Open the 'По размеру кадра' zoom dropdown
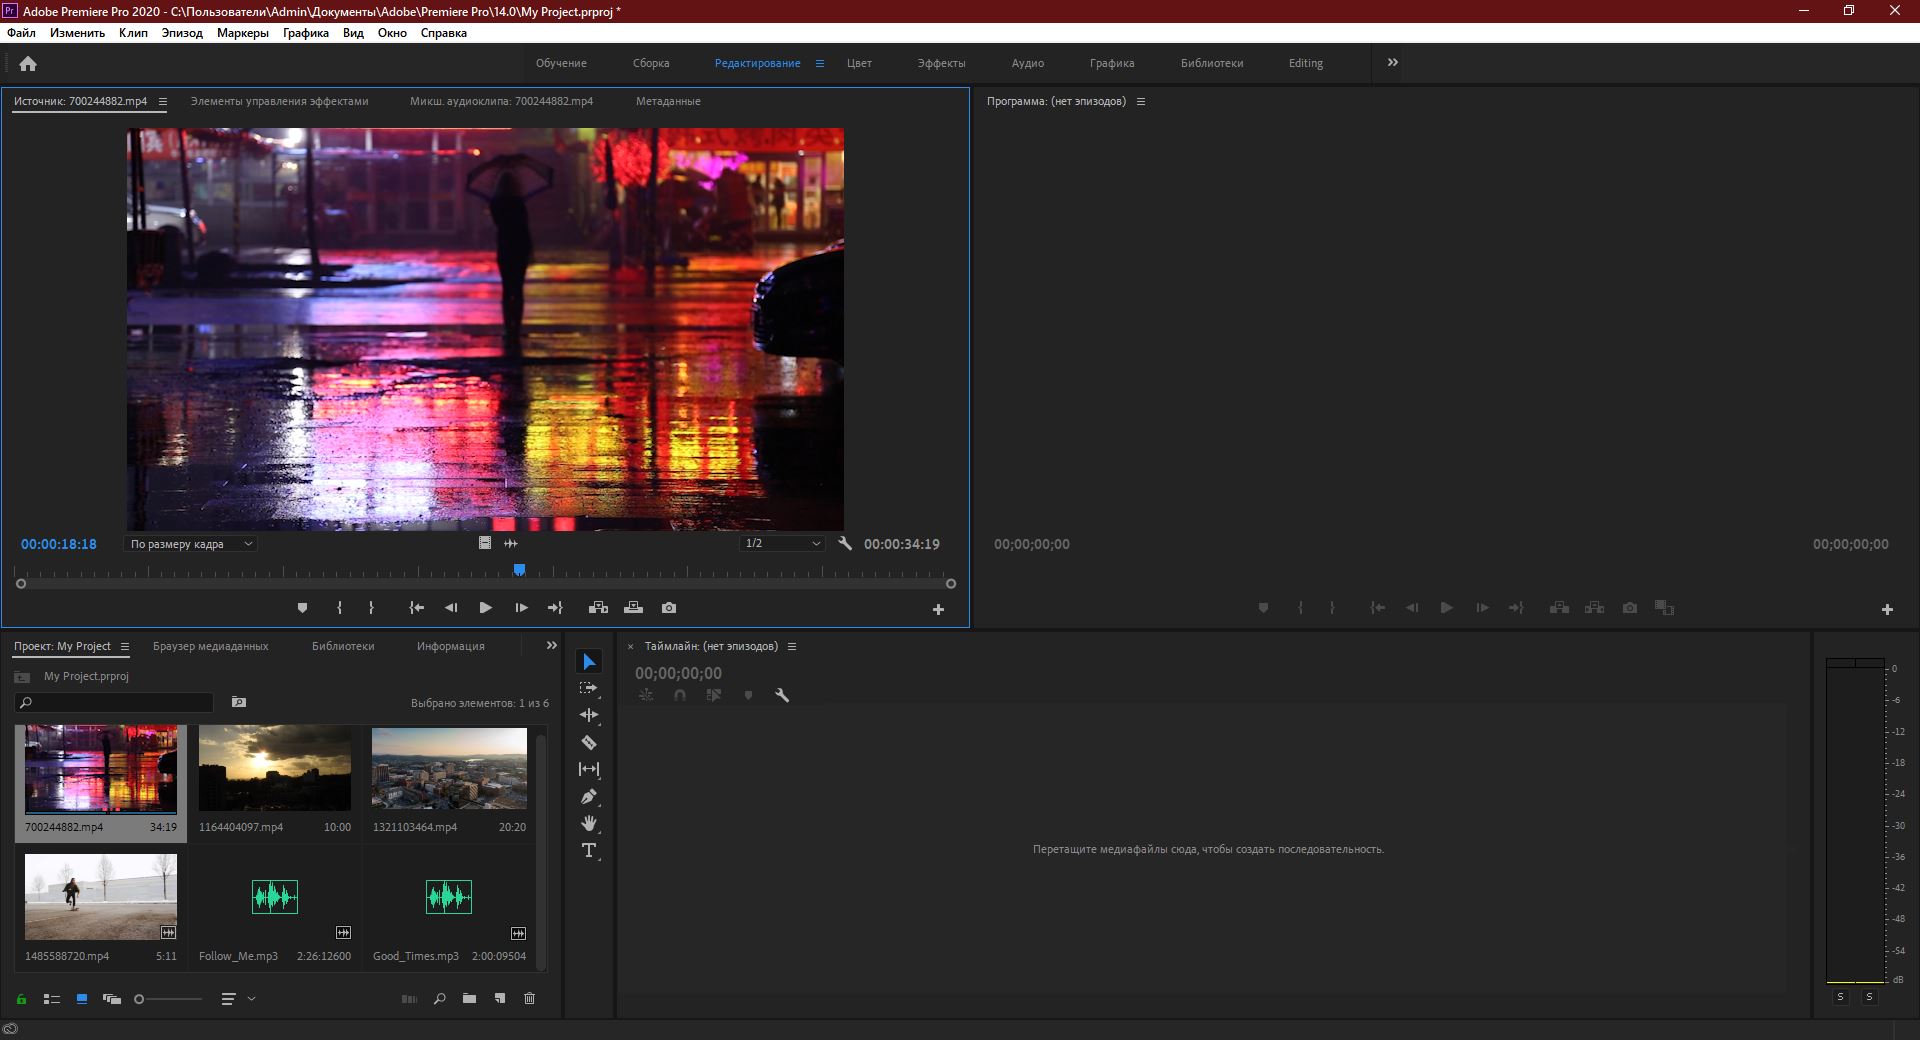 pos(191,544)
